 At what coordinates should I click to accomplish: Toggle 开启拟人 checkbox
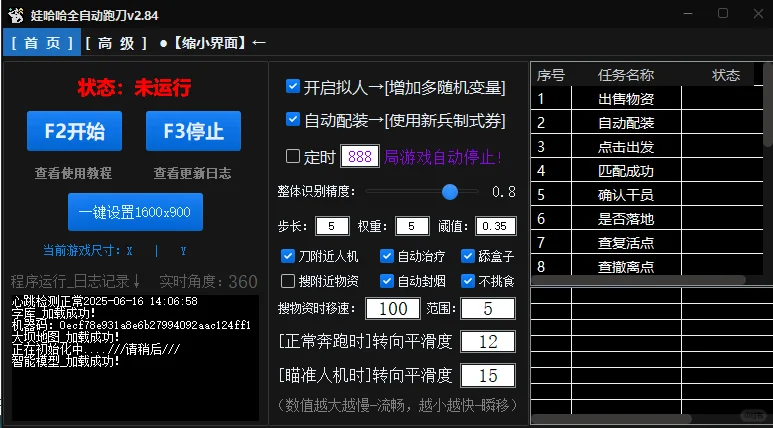(x=293, y=87)
